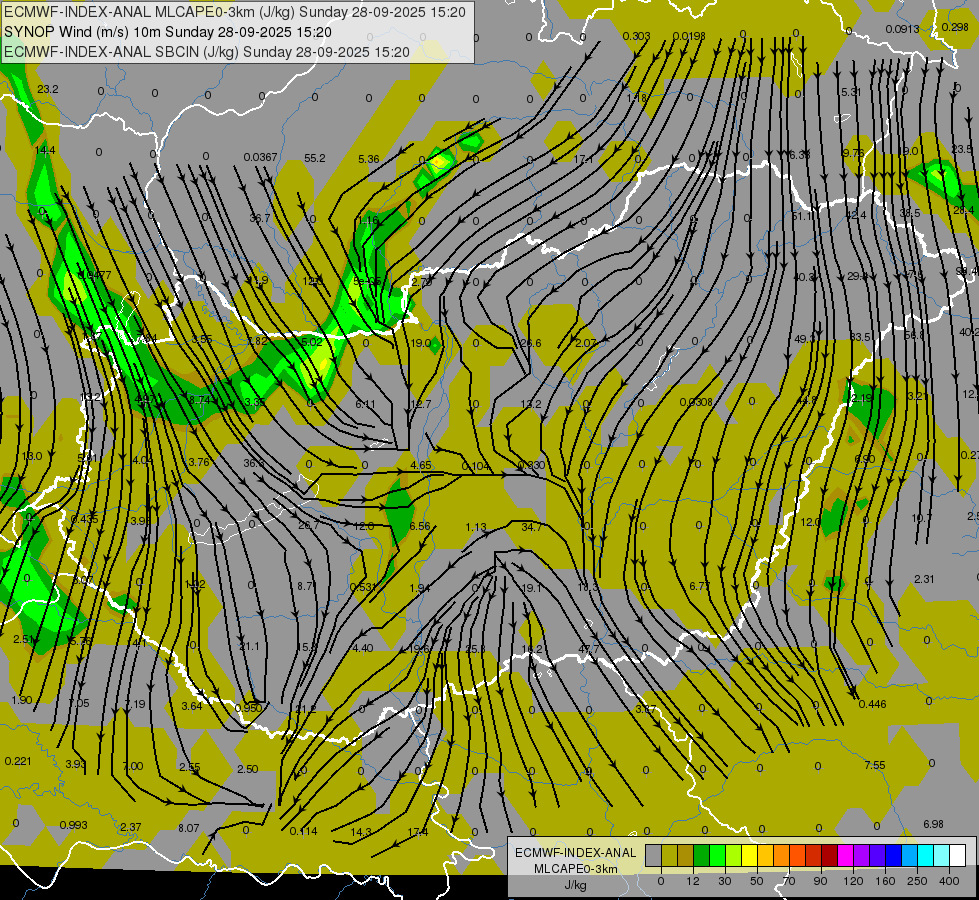
Task: Click the map value 14.3
Action: 361,831
